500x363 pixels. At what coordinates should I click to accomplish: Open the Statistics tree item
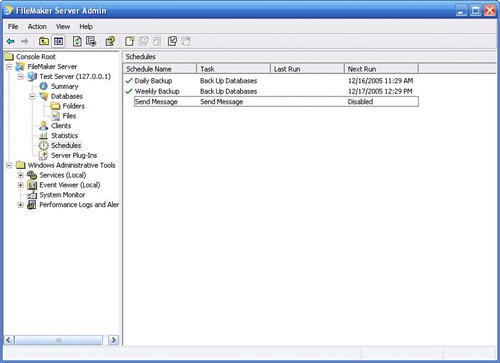tap(64, 136)
